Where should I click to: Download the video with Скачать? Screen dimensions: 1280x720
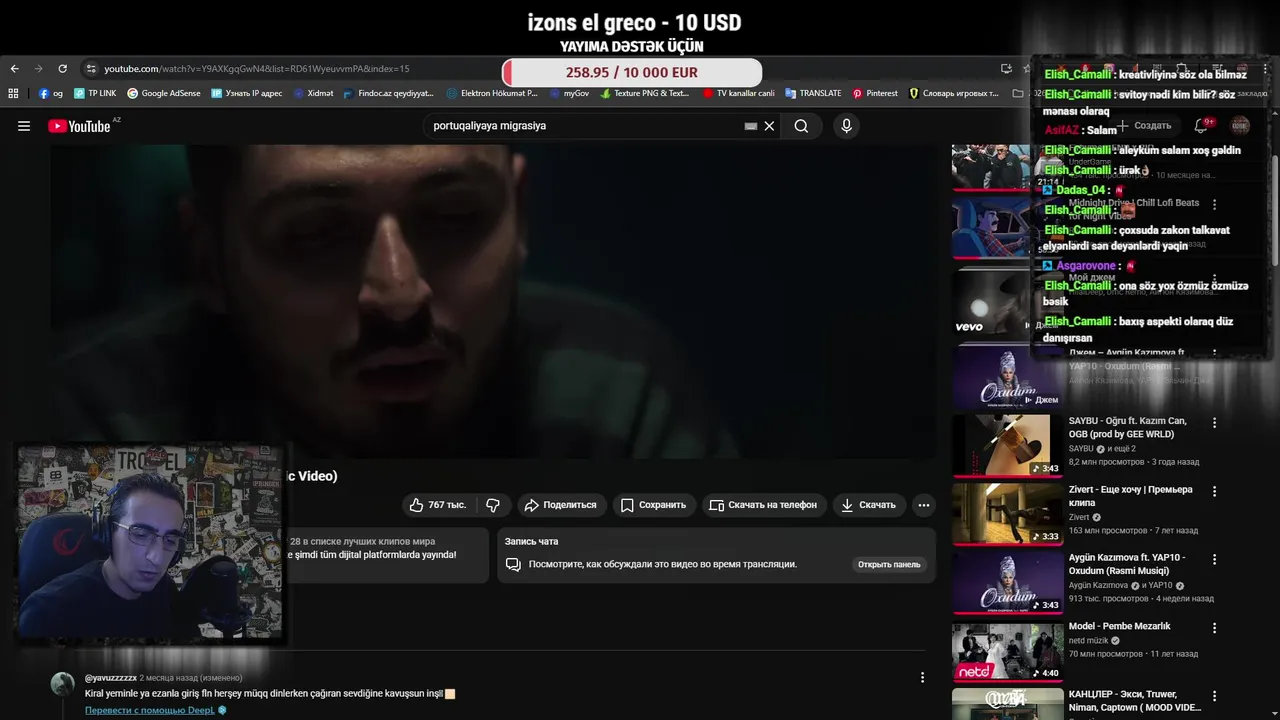868,505
